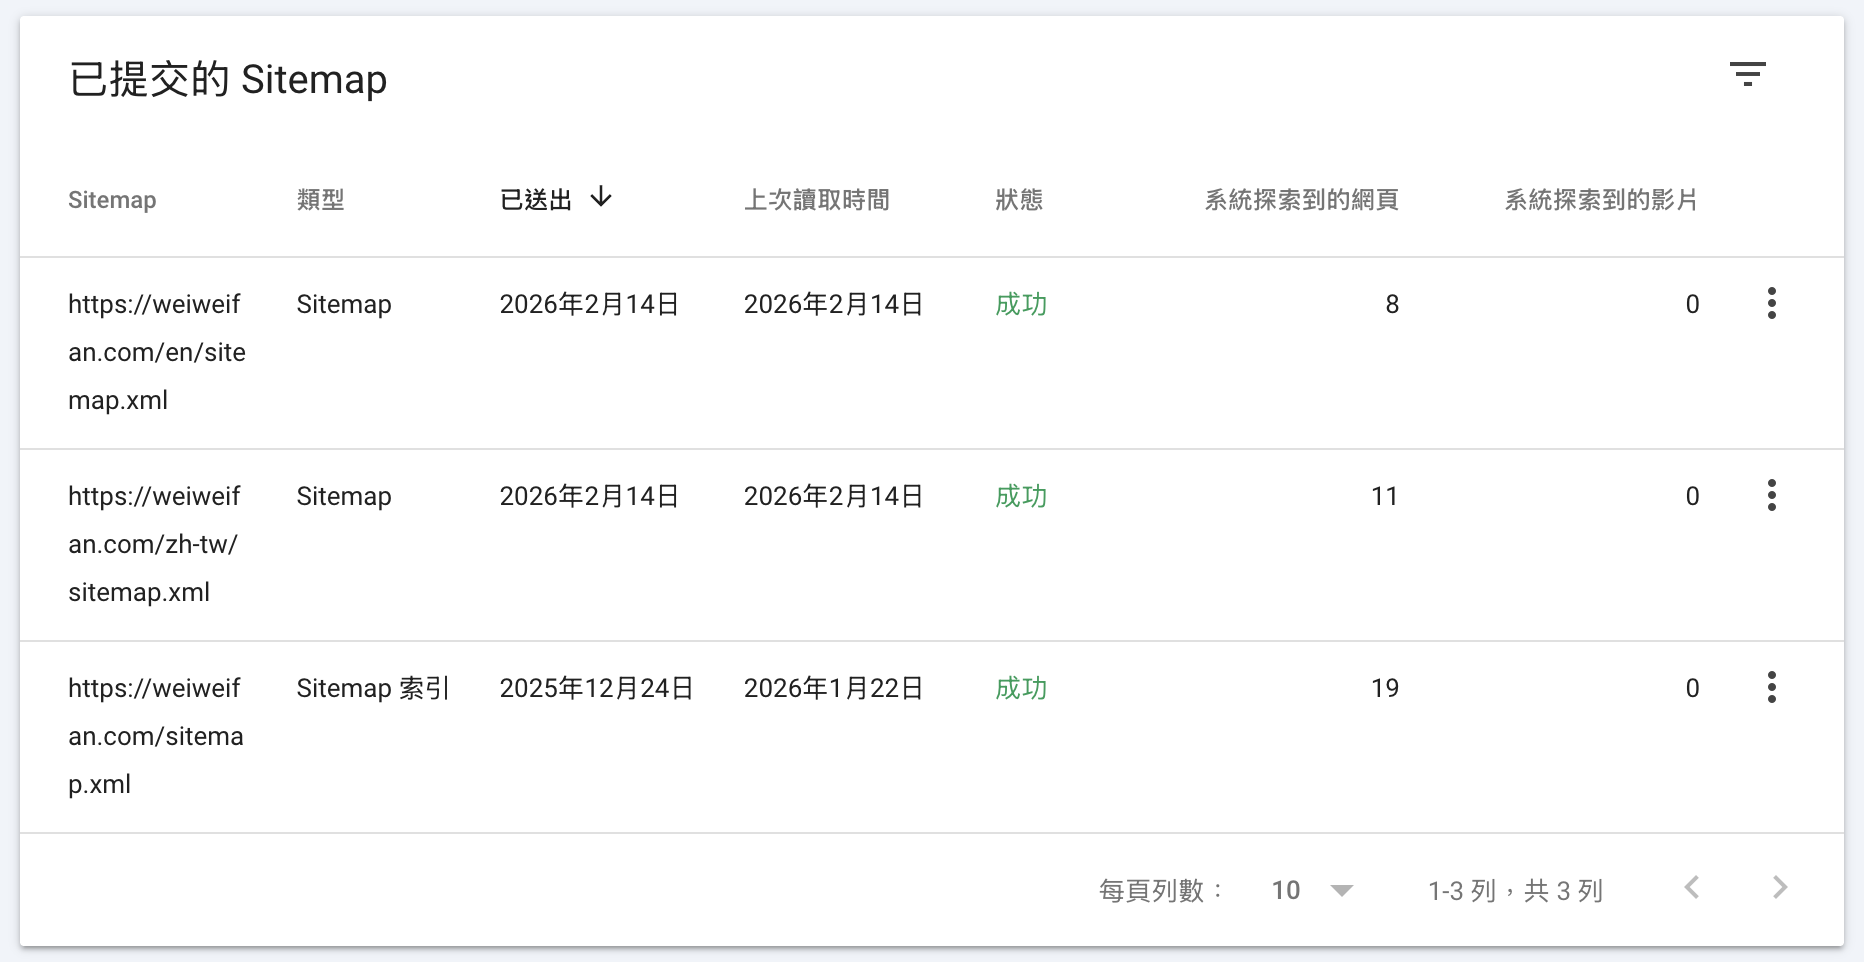Screen dimensions: 1864x962
Task: Open the weiweifan.com/en/sitemap.xml entry
Action: tap(156, 352)
